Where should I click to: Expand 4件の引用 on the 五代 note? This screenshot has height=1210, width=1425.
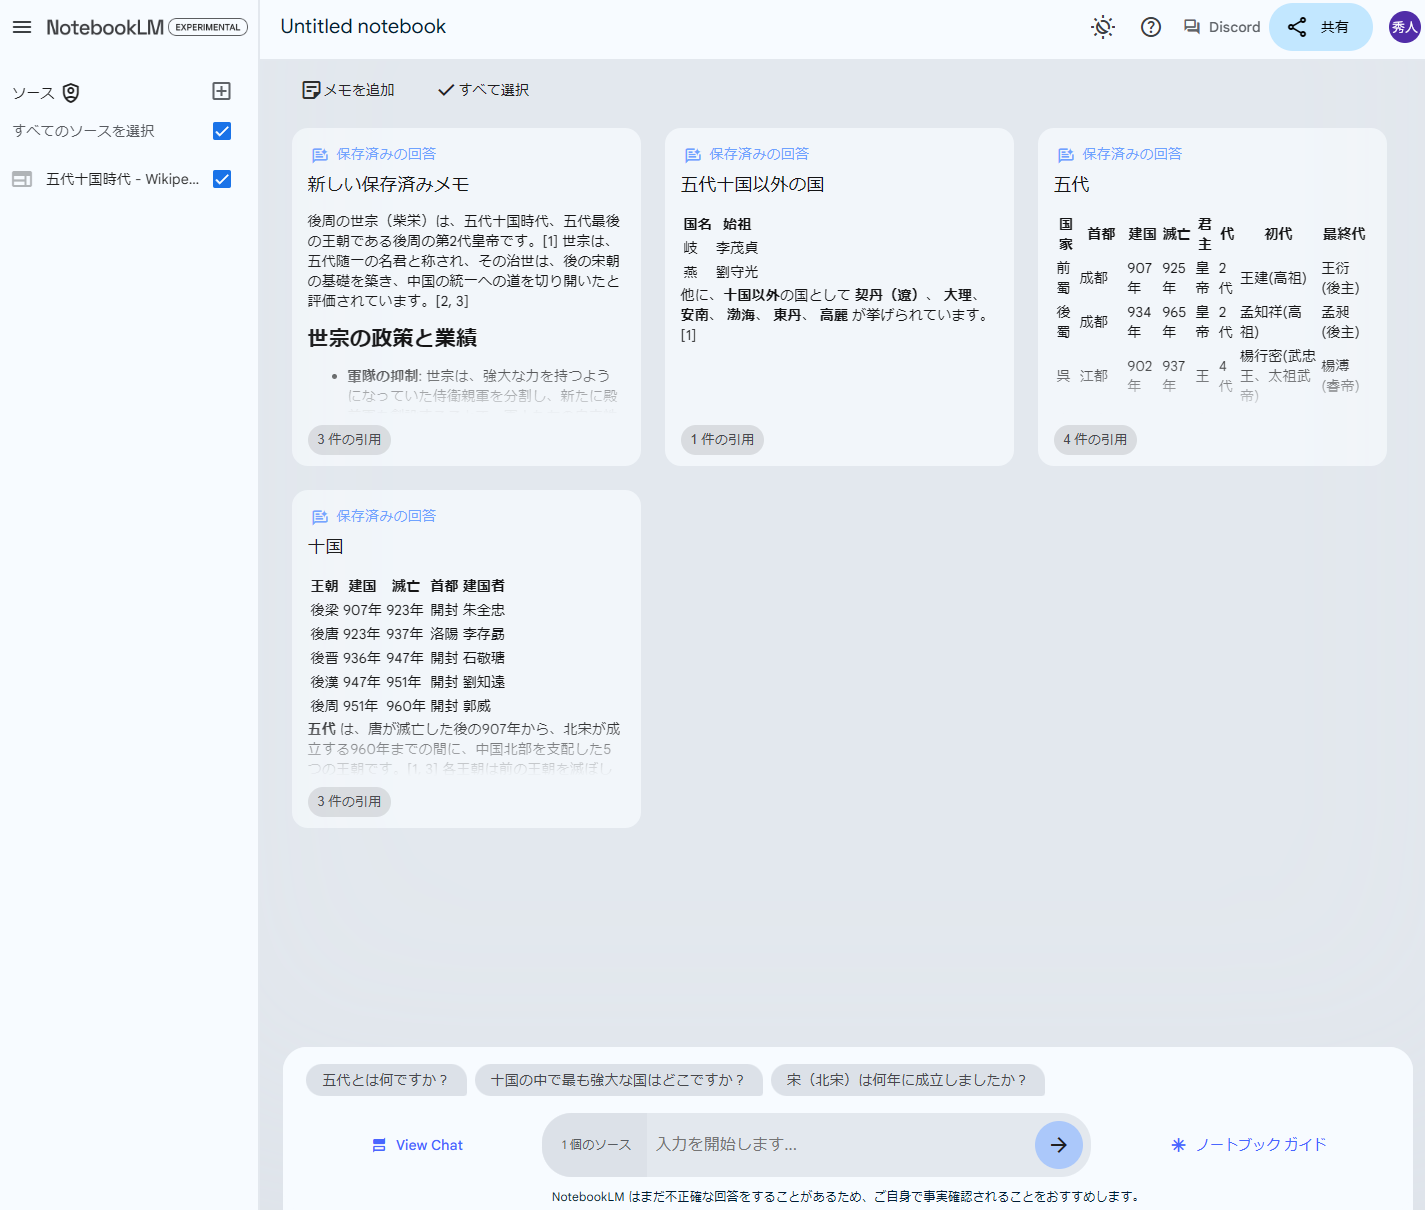(1095, 439)
